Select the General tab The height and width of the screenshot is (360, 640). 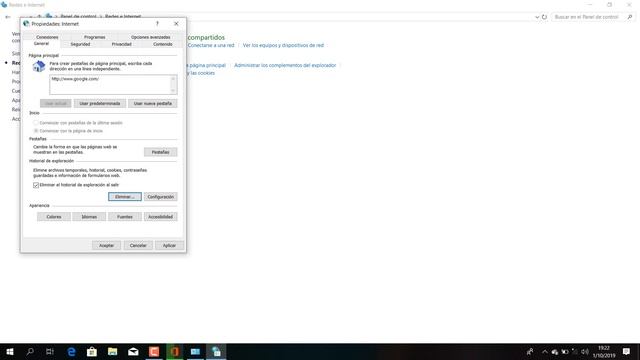(41, 43)
